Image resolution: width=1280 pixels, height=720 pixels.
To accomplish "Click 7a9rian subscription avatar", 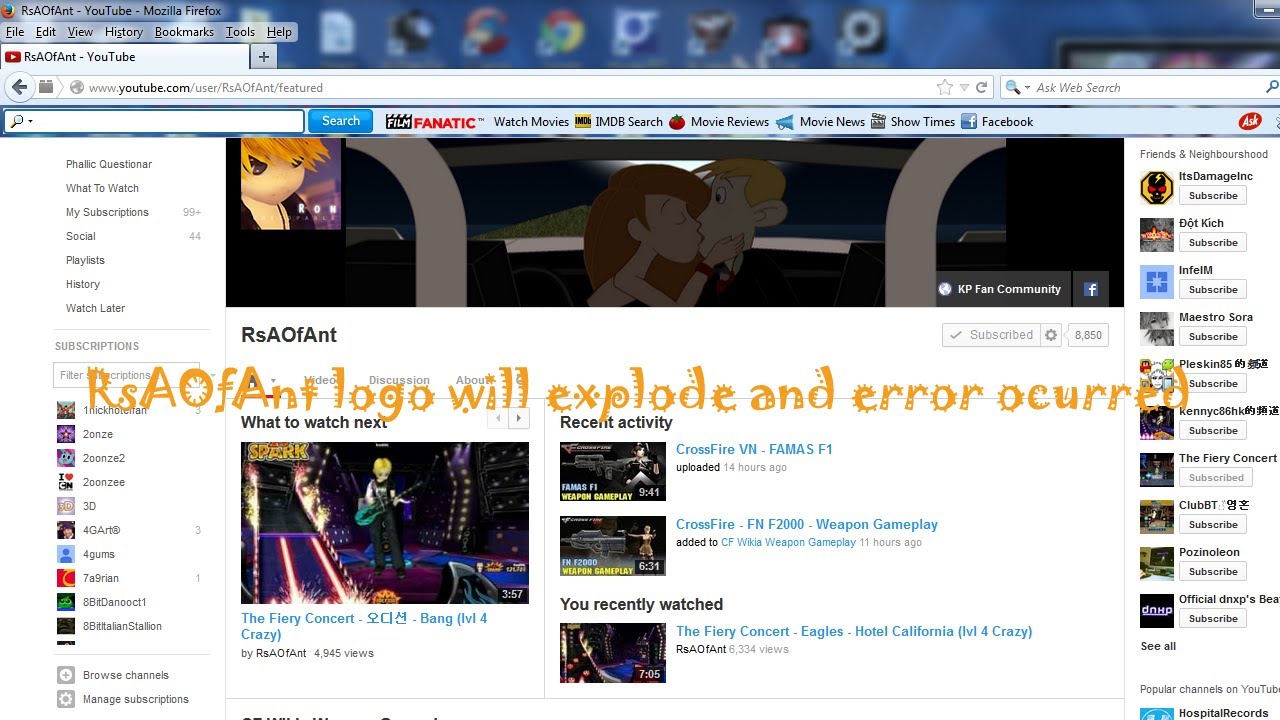I will click(65, 578).
